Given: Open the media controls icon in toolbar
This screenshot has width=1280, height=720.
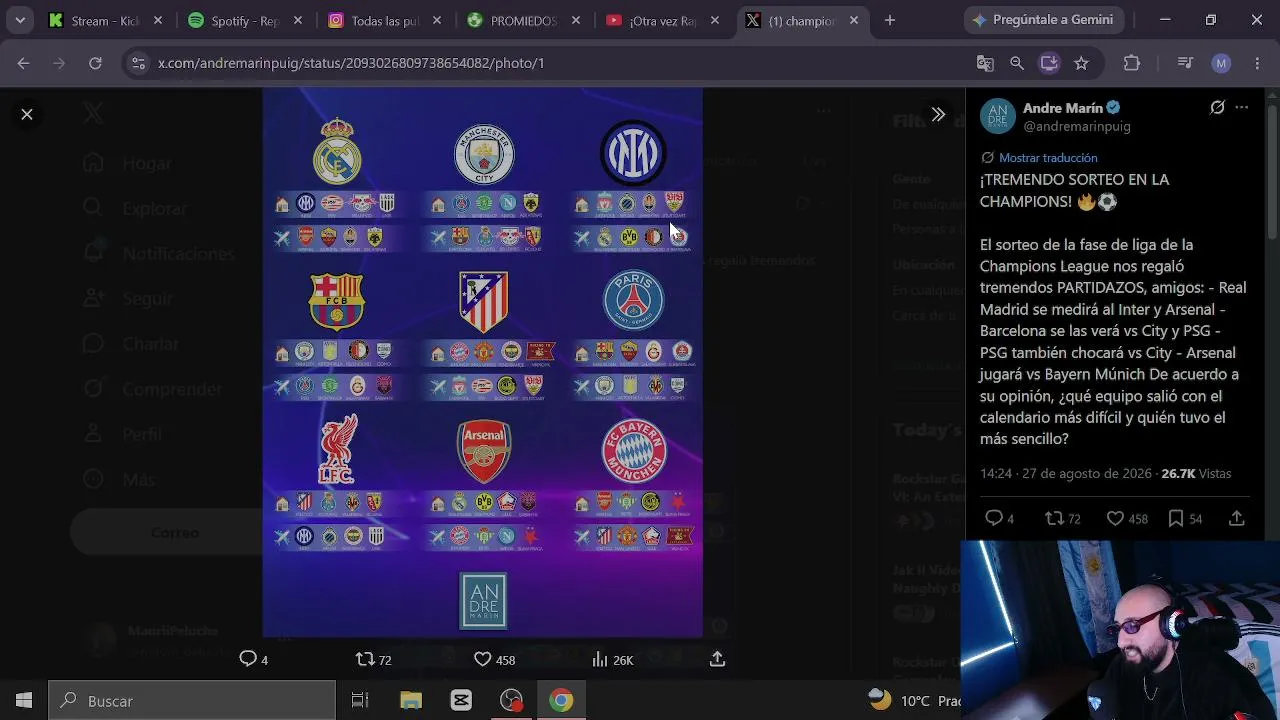Looking at the screenshot, I should (1186, 63).
